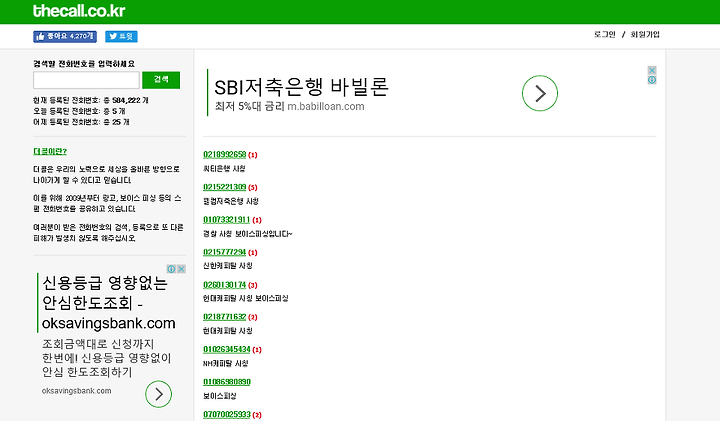Open phone number 01086980890
720x421 pixels.
[x=227, y=382]
